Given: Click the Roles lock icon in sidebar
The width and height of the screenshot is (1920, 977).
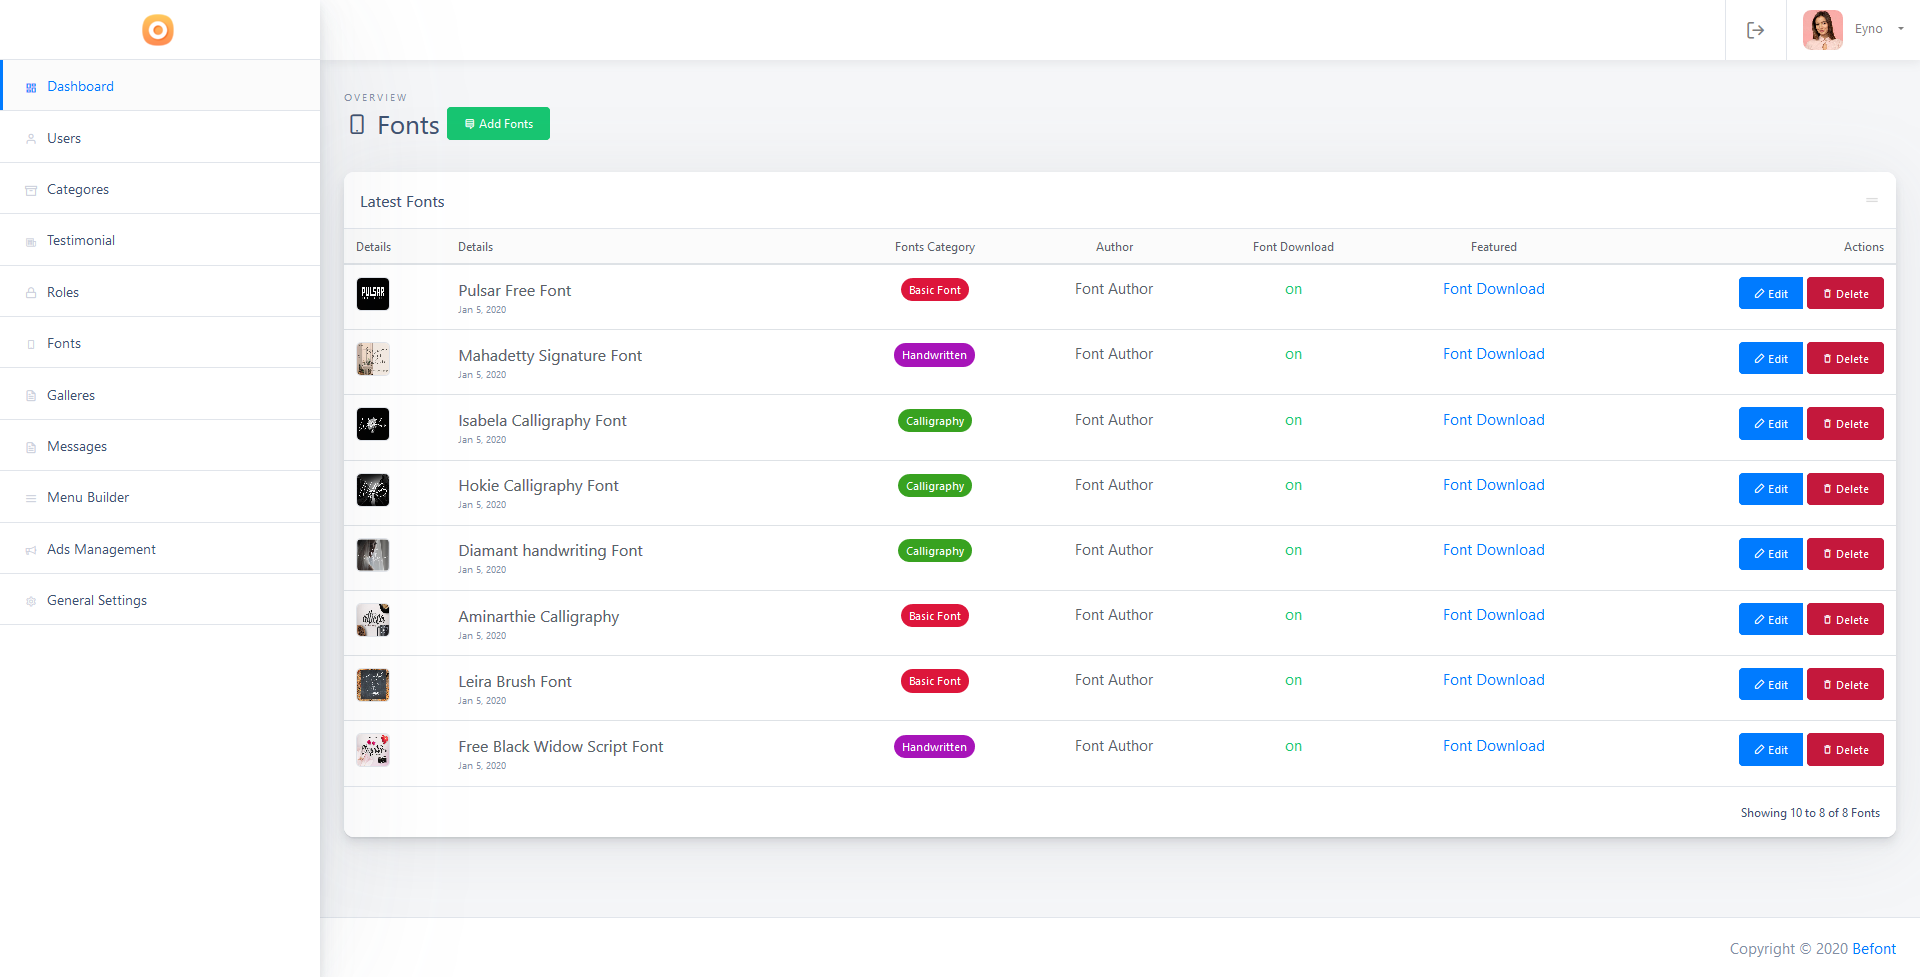Looking at the screenshot, I should click(31, 293).
